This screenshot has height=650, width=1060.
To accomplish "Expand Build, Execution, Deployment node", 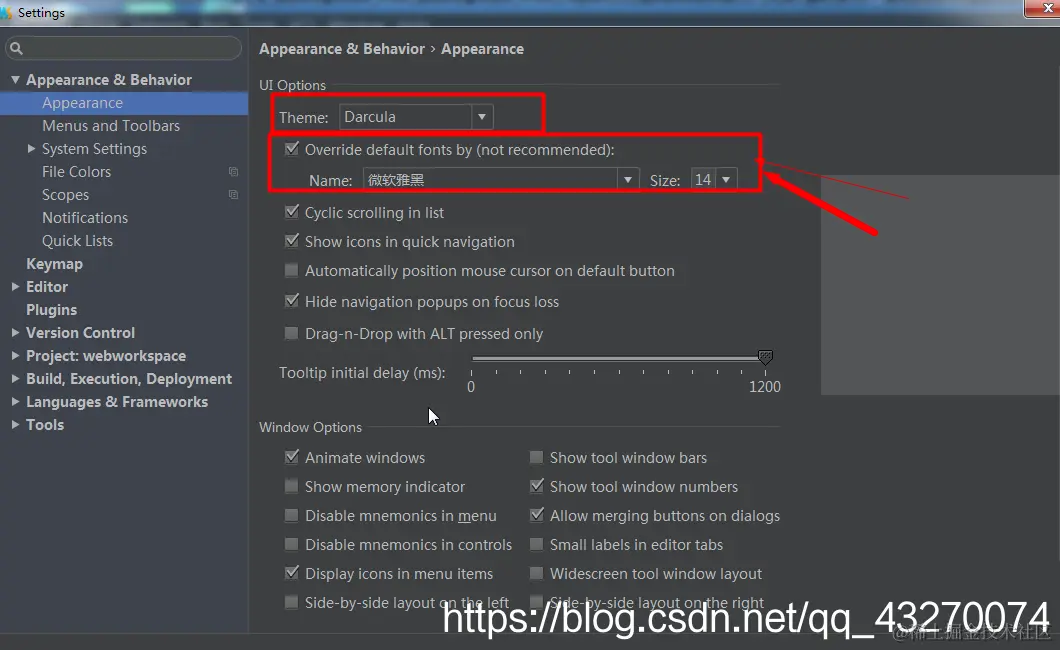I will tap(15, 378).
